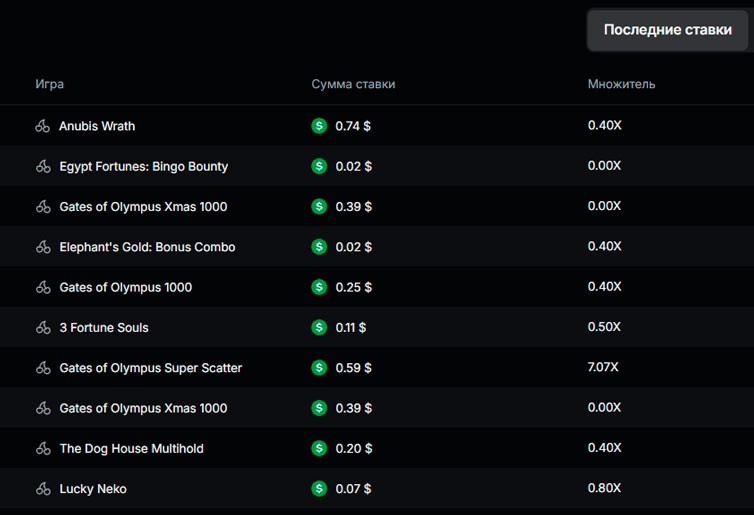Click the green dollar icon beside 0.74 $
This screenshot has width=754, height=515.
coord(319,126)
